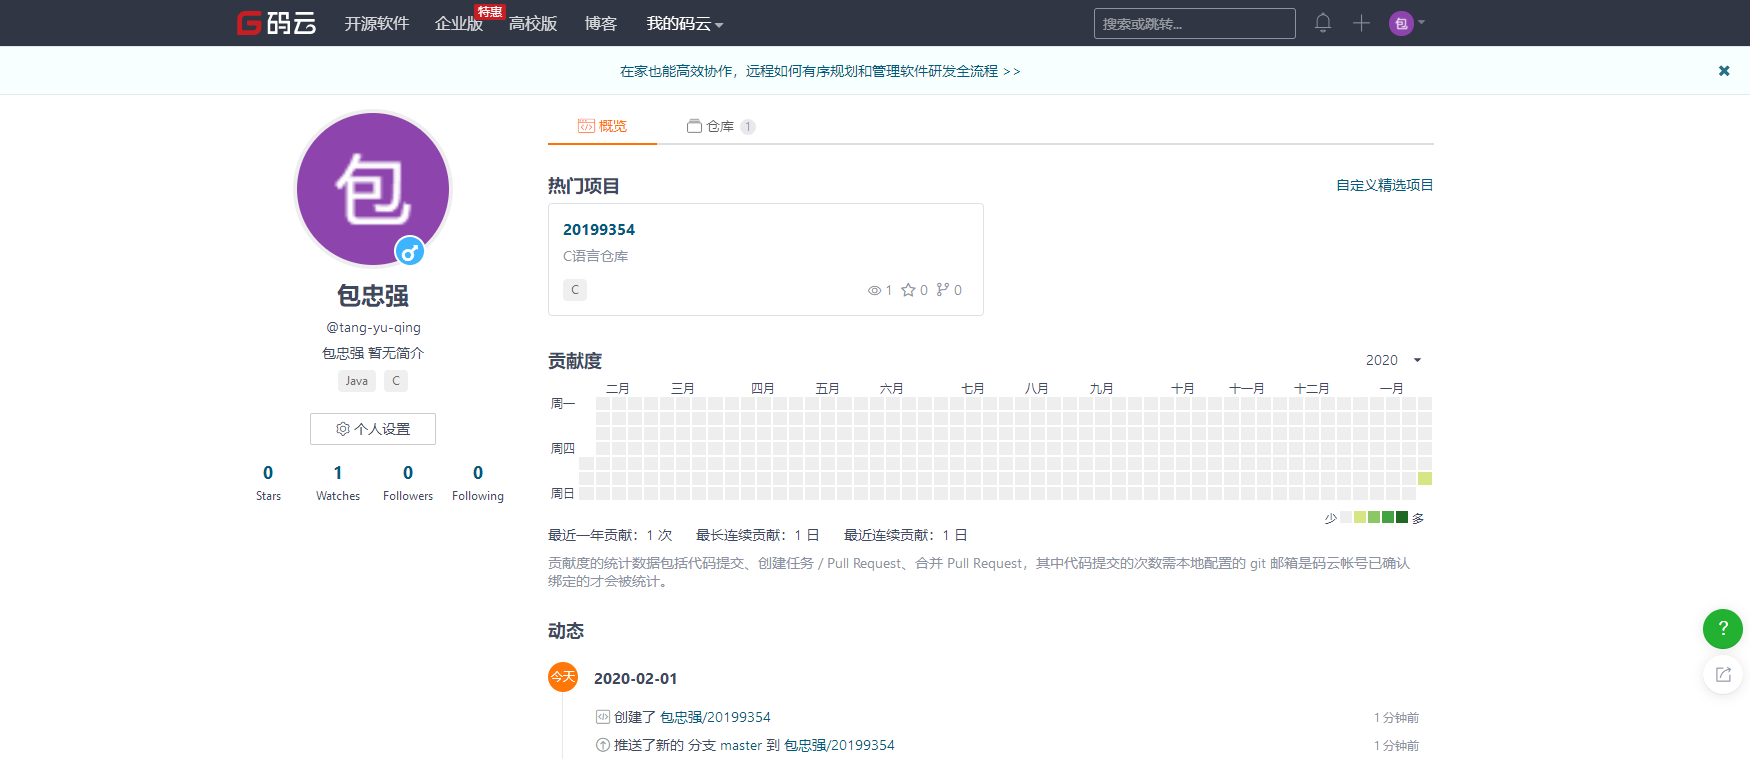Click the 包忠强 暂无简介 bio text
1750x782 pixels.
pyautogui.click(x=373, y=353)
